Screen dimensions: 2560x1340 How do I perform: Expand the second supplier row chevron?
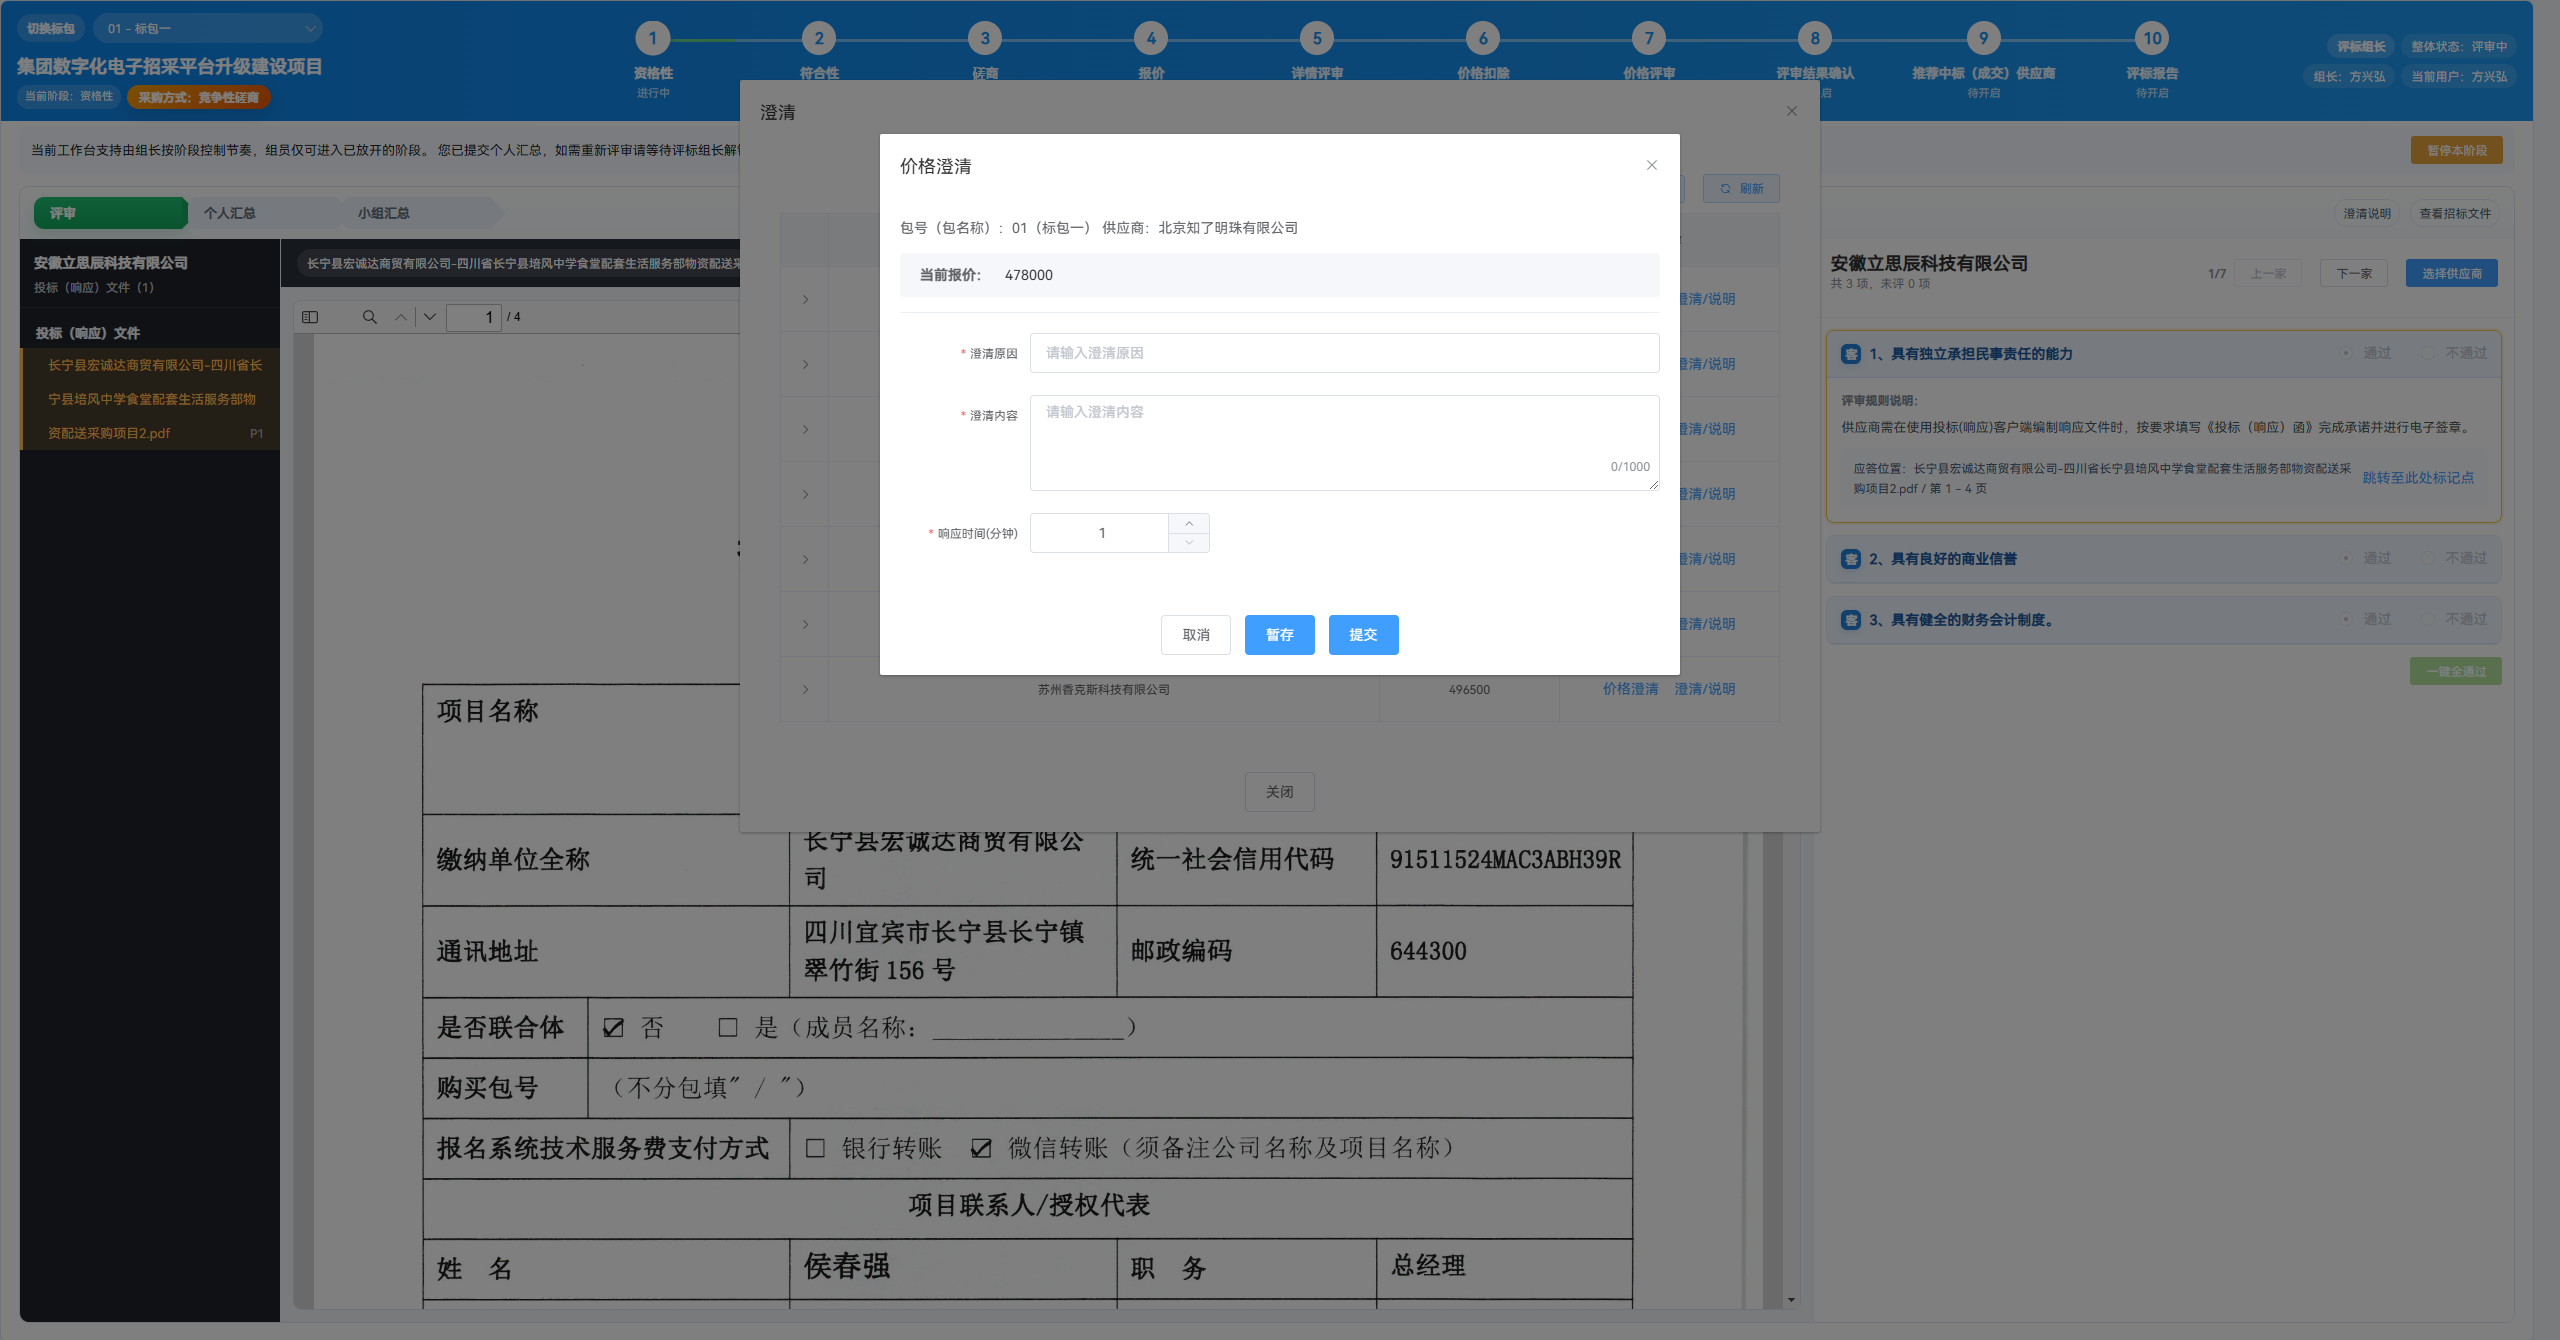pyautogui.click(x=805, y=364)
